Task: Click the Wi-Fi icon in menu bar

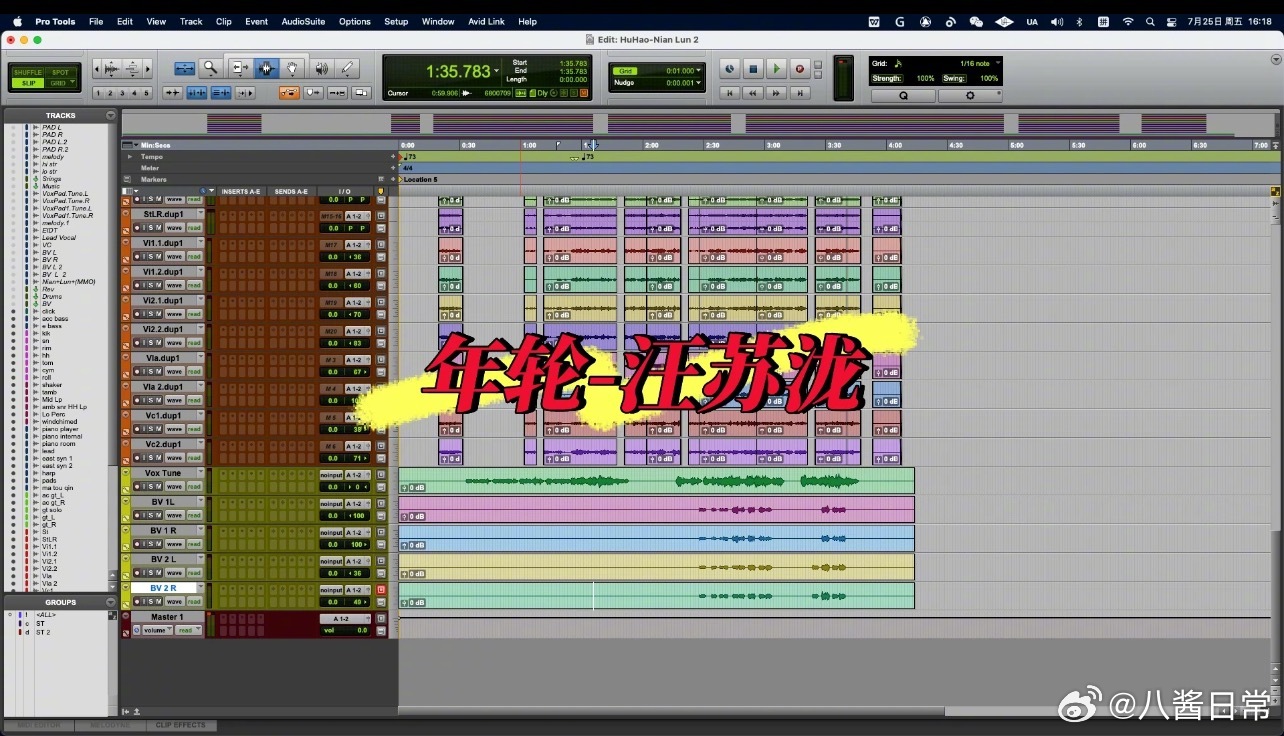Action: 1128,21
